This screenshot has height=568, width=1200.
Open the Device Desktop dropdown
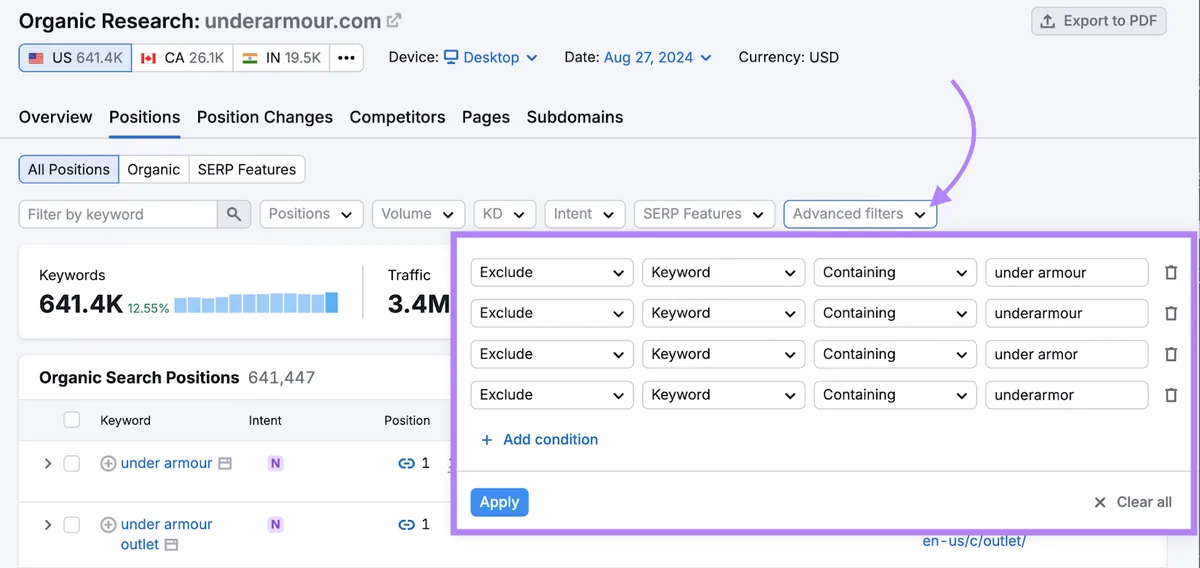pyautogui.click(x=490, y=57)
